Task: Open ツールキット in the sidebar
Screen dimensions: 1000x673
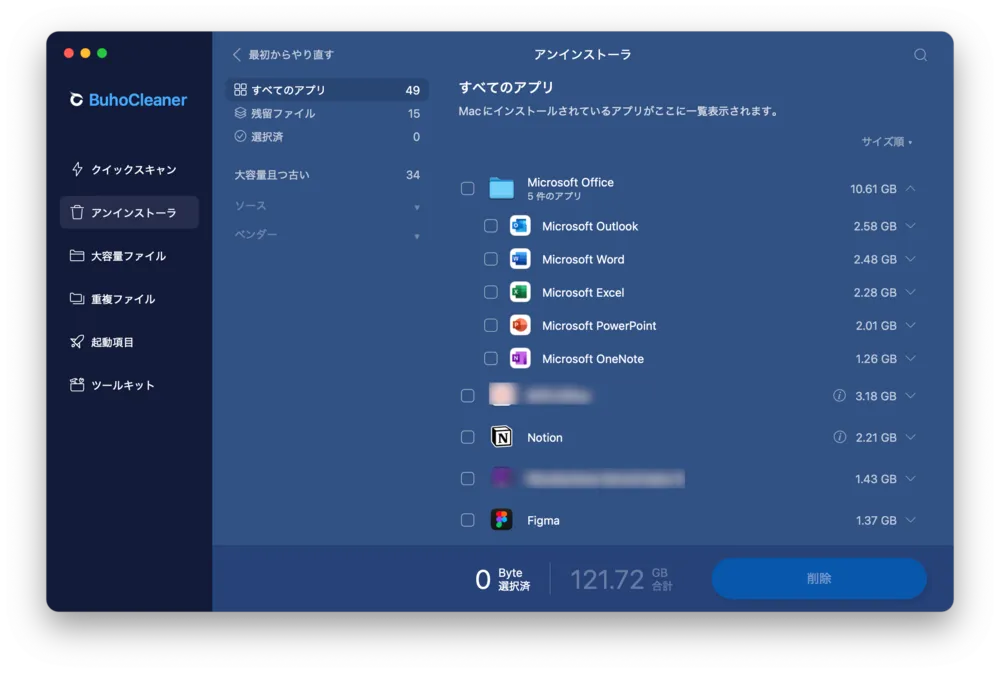Action: (129, 385)
